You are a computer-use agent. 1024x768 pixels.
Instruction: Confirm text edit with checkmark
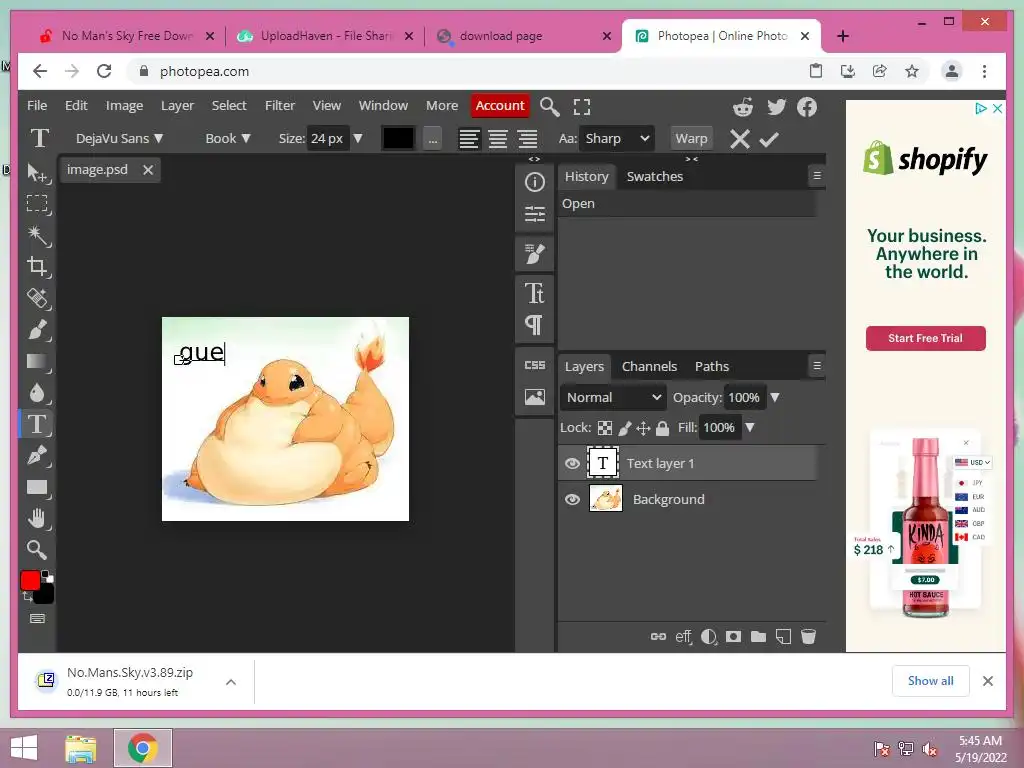click(x=769, y=139)
